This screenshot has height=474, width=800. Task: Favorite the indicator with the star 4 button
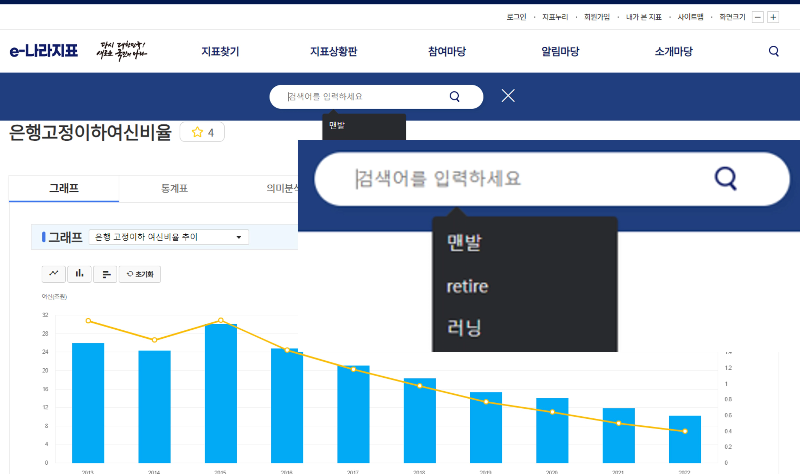(203, 133)
